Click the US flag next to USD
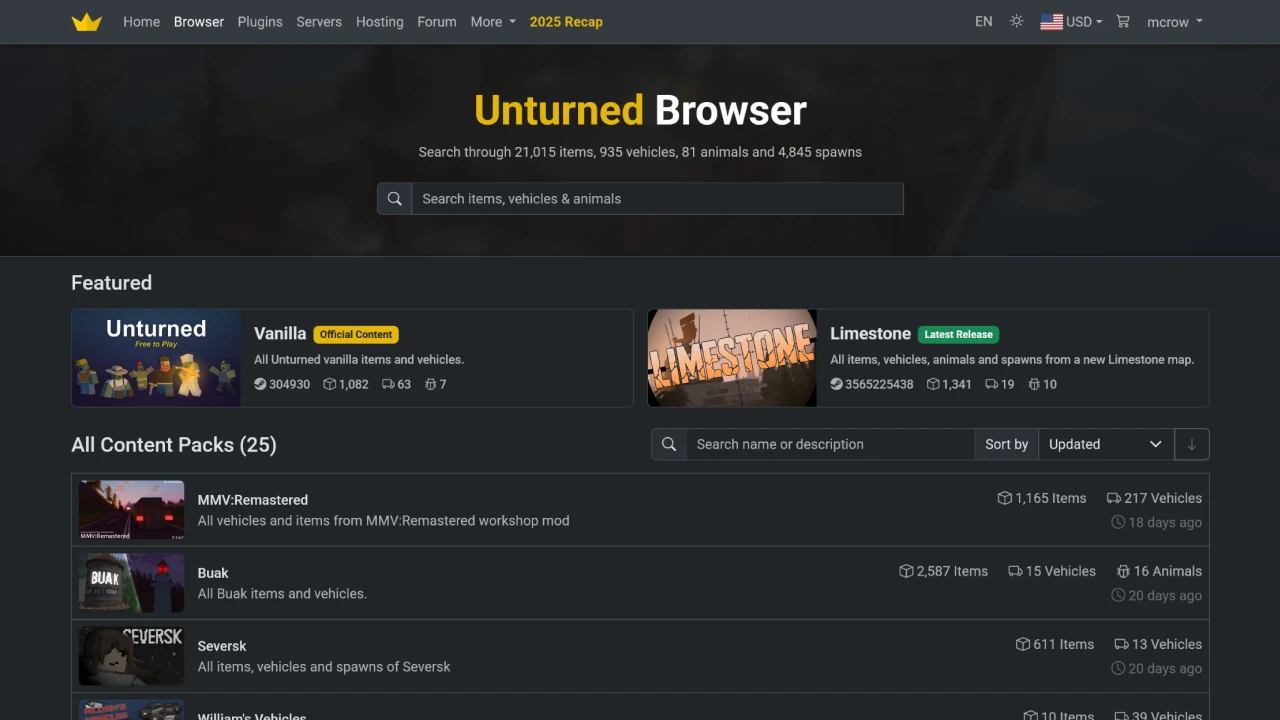The width and height of the screenshot is (1280, 720). click(1051, 21)
